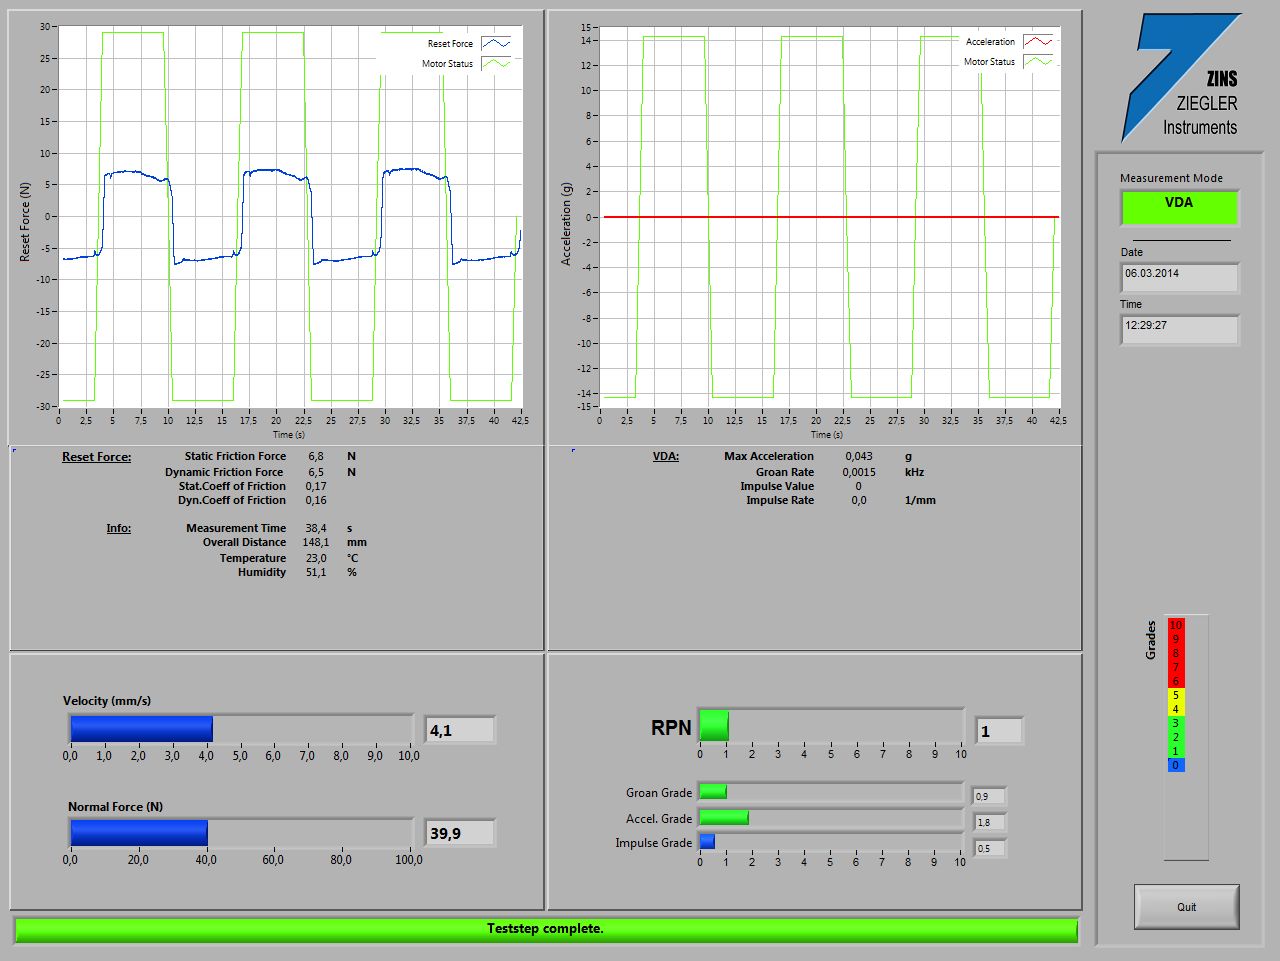Select the Time field showing 12:29:27
The image size is (1280, 961).
pos(1179,329)
